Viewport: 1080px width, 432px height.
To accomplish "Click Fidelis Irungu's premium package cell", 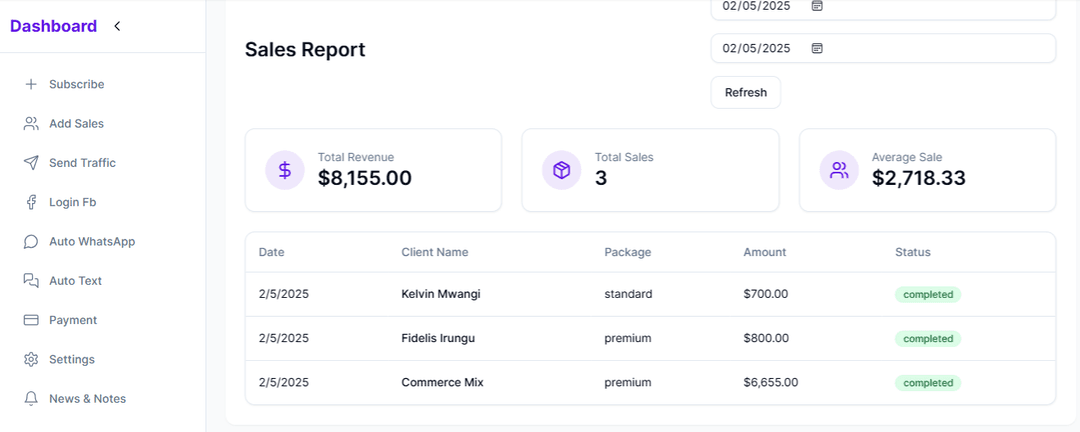I will (x=627, y=338).
